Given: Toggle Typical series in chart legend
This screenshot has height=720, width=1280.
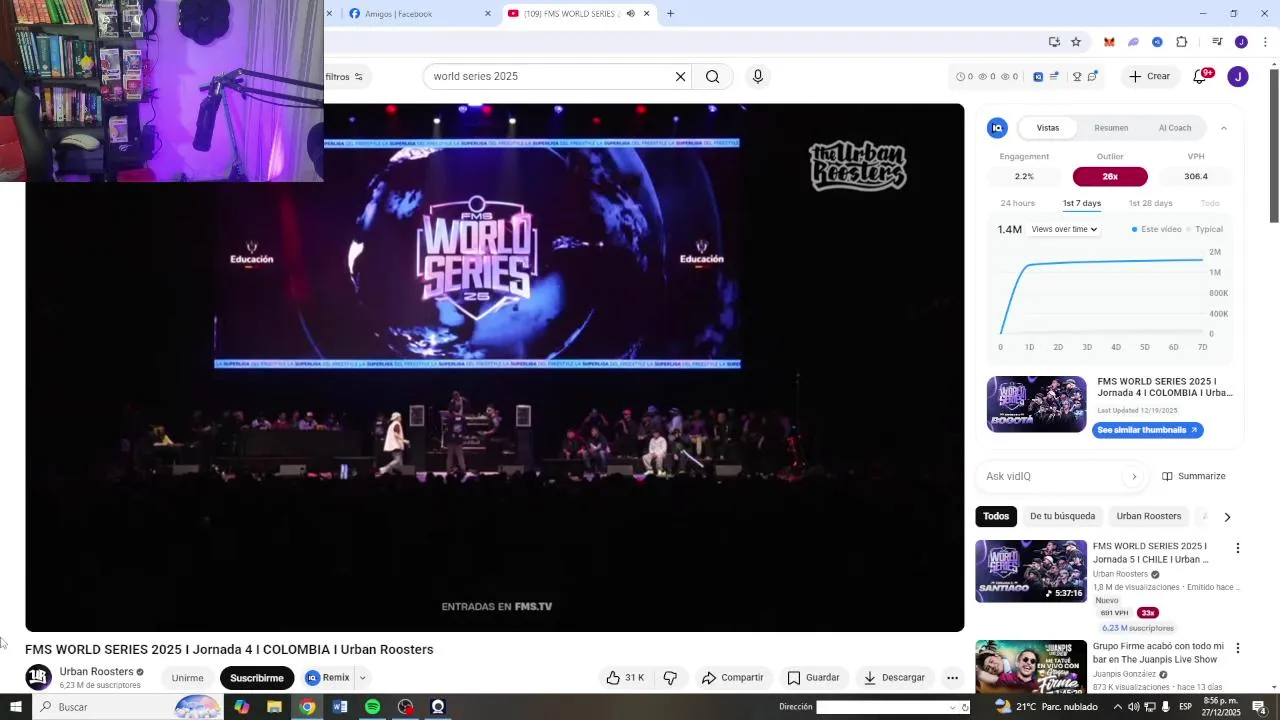Looking at the screenshot, I should click(1205, 229).
